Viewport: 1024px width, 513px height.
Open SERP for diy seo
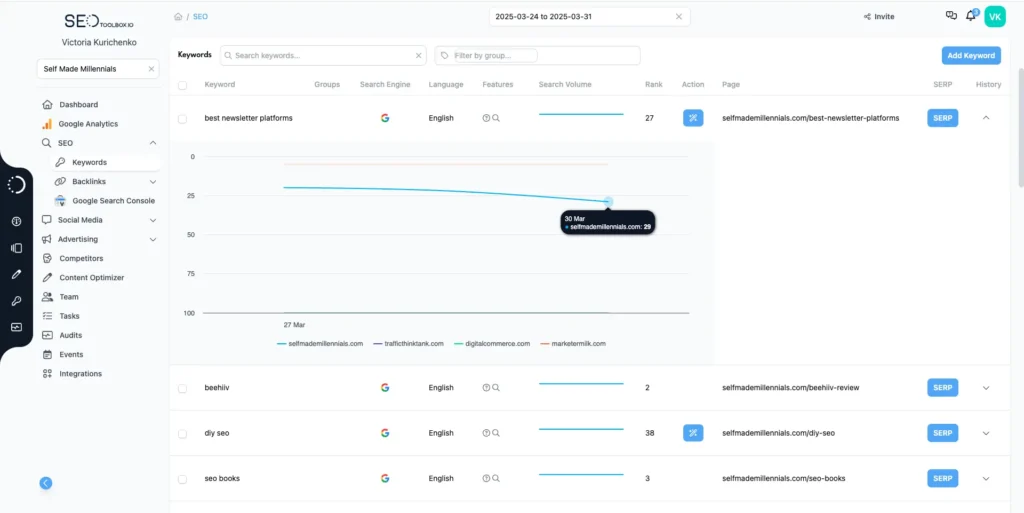click(942, 433)
